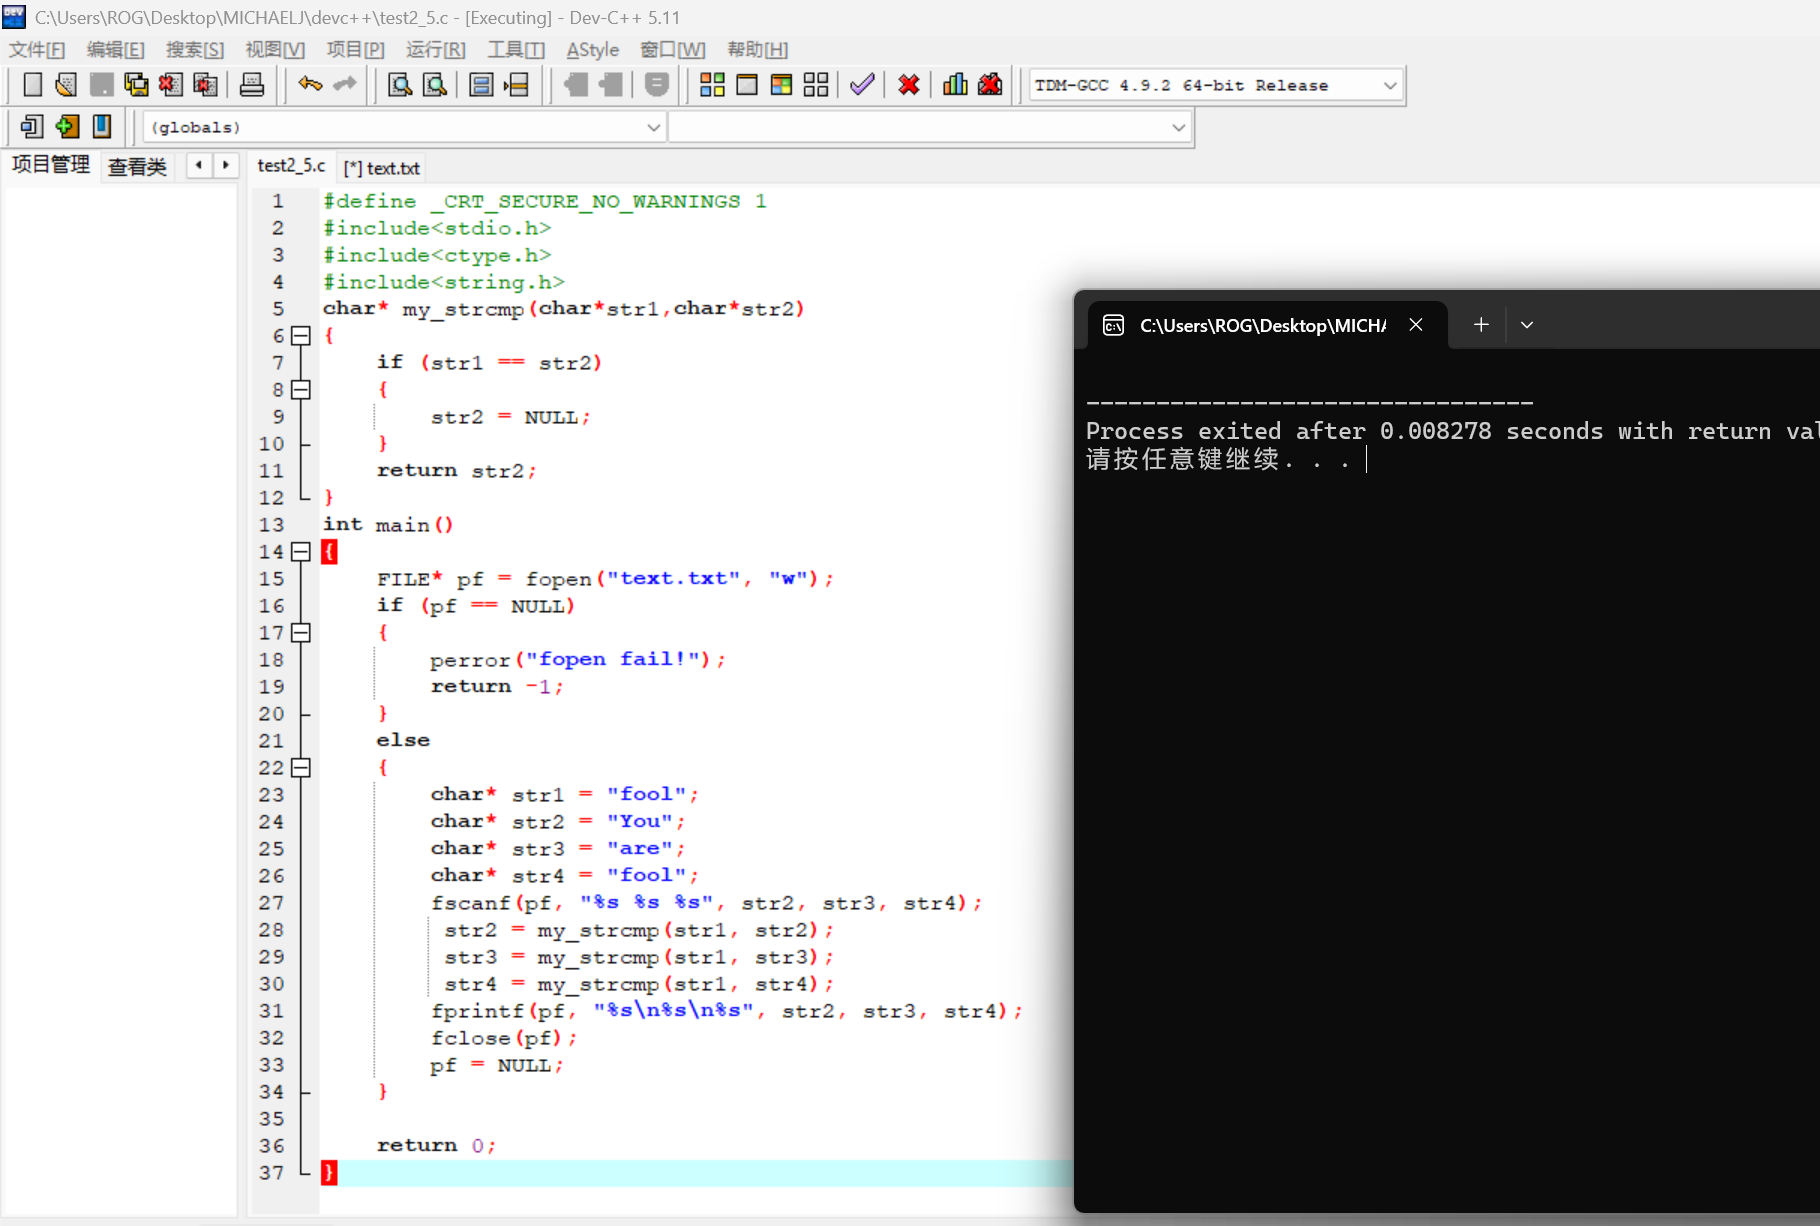Select the 项目管理 side panel tab
Screen dimensions: 1820x1226
click(x=51, y=165)
